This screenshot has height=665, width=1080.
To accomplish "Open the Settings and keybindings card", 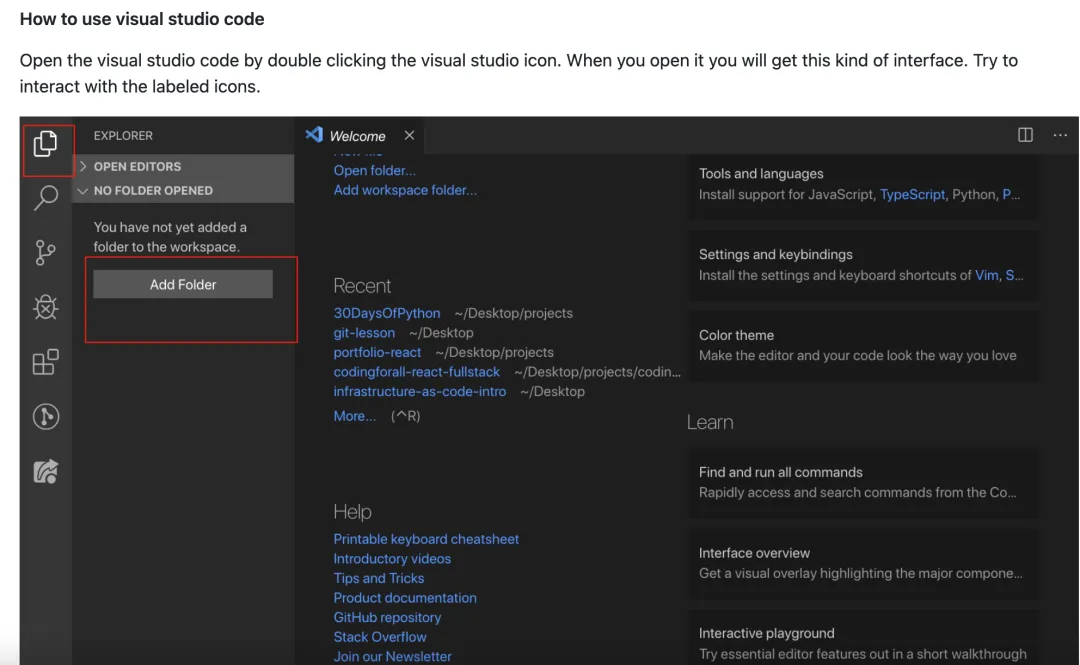I will click(864, 265).
